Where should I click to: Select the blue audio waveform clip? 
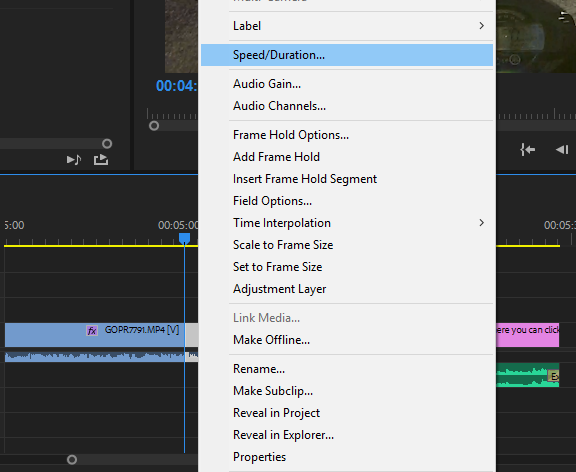point(95,356)
